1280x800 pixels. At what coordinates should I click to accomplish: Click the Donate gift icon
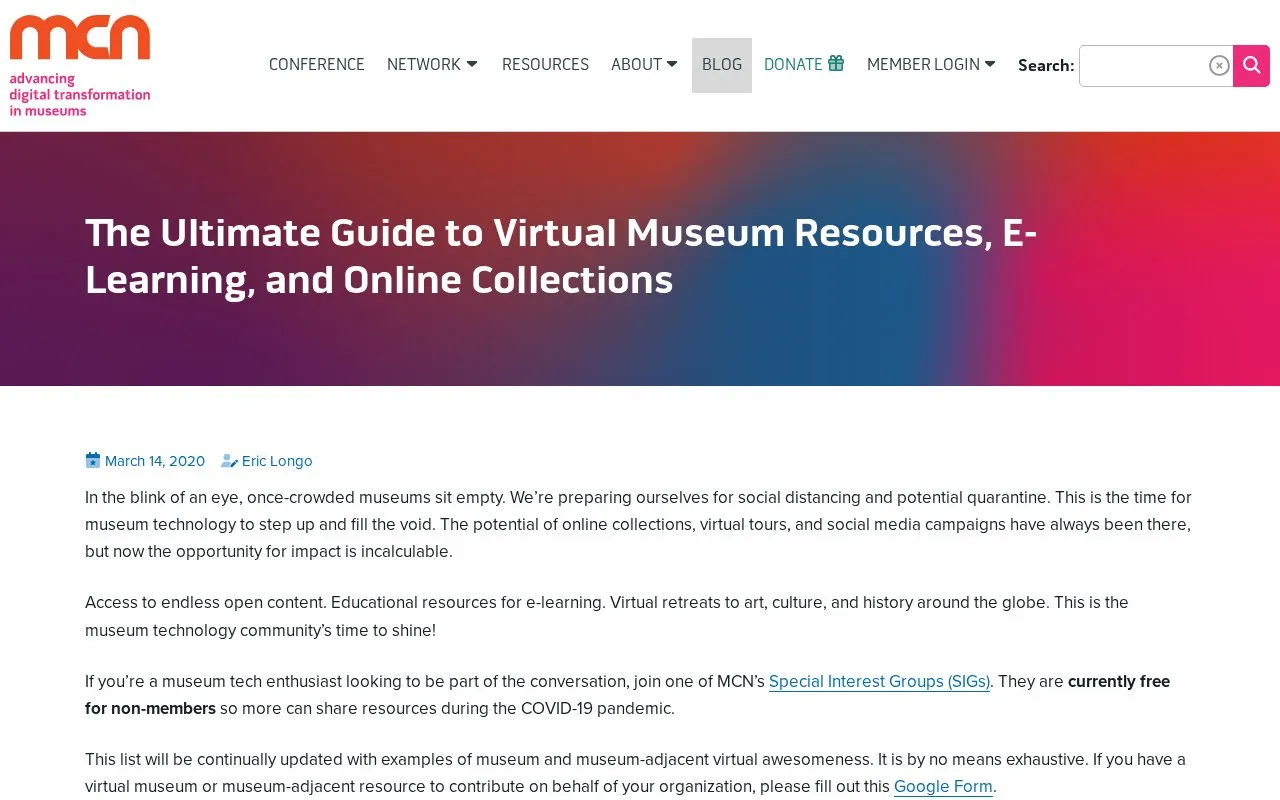[x=836, y=63]
